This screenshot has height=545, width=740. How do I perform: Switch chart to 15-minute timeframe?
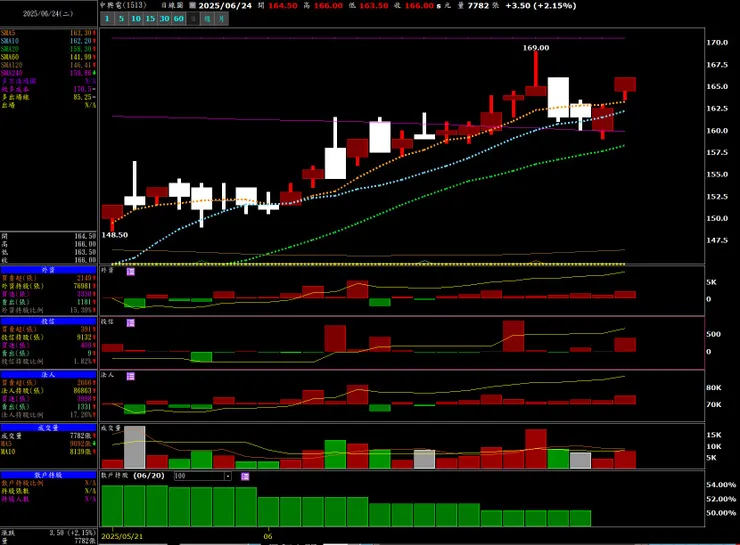(150, 19)
